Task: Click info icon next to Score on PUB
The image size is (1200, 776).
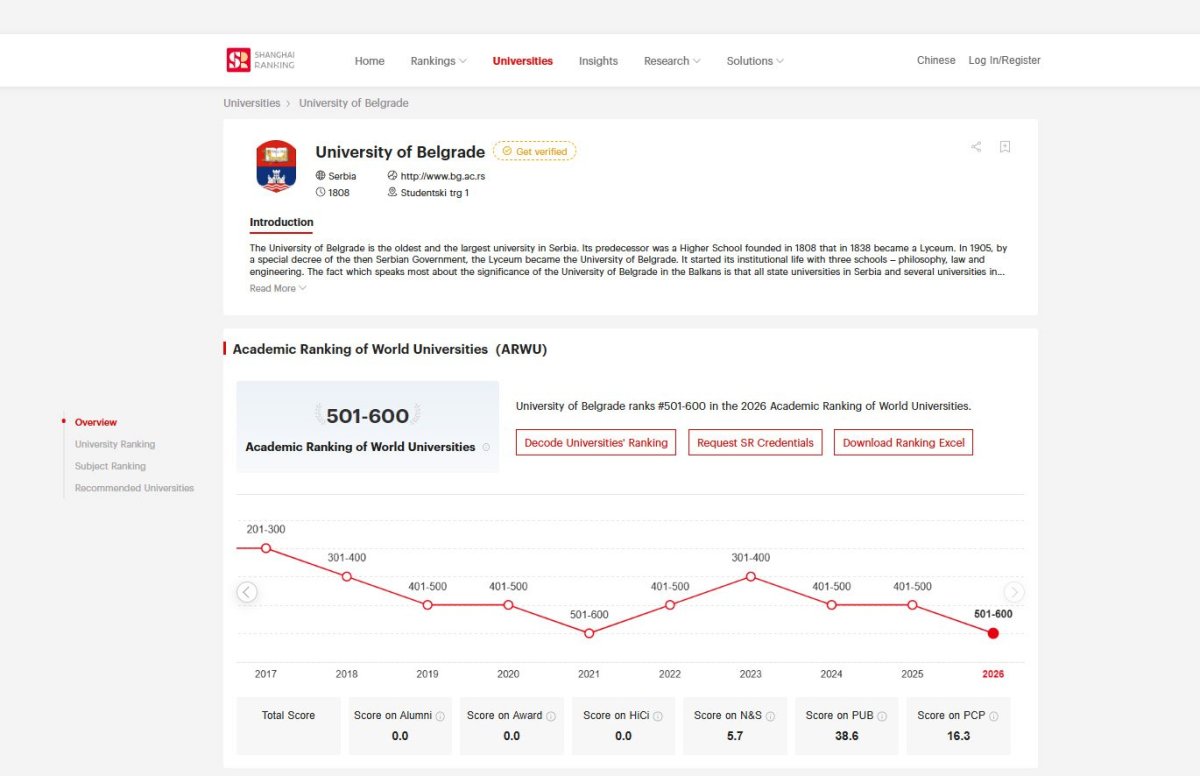Action: [882, 716]
